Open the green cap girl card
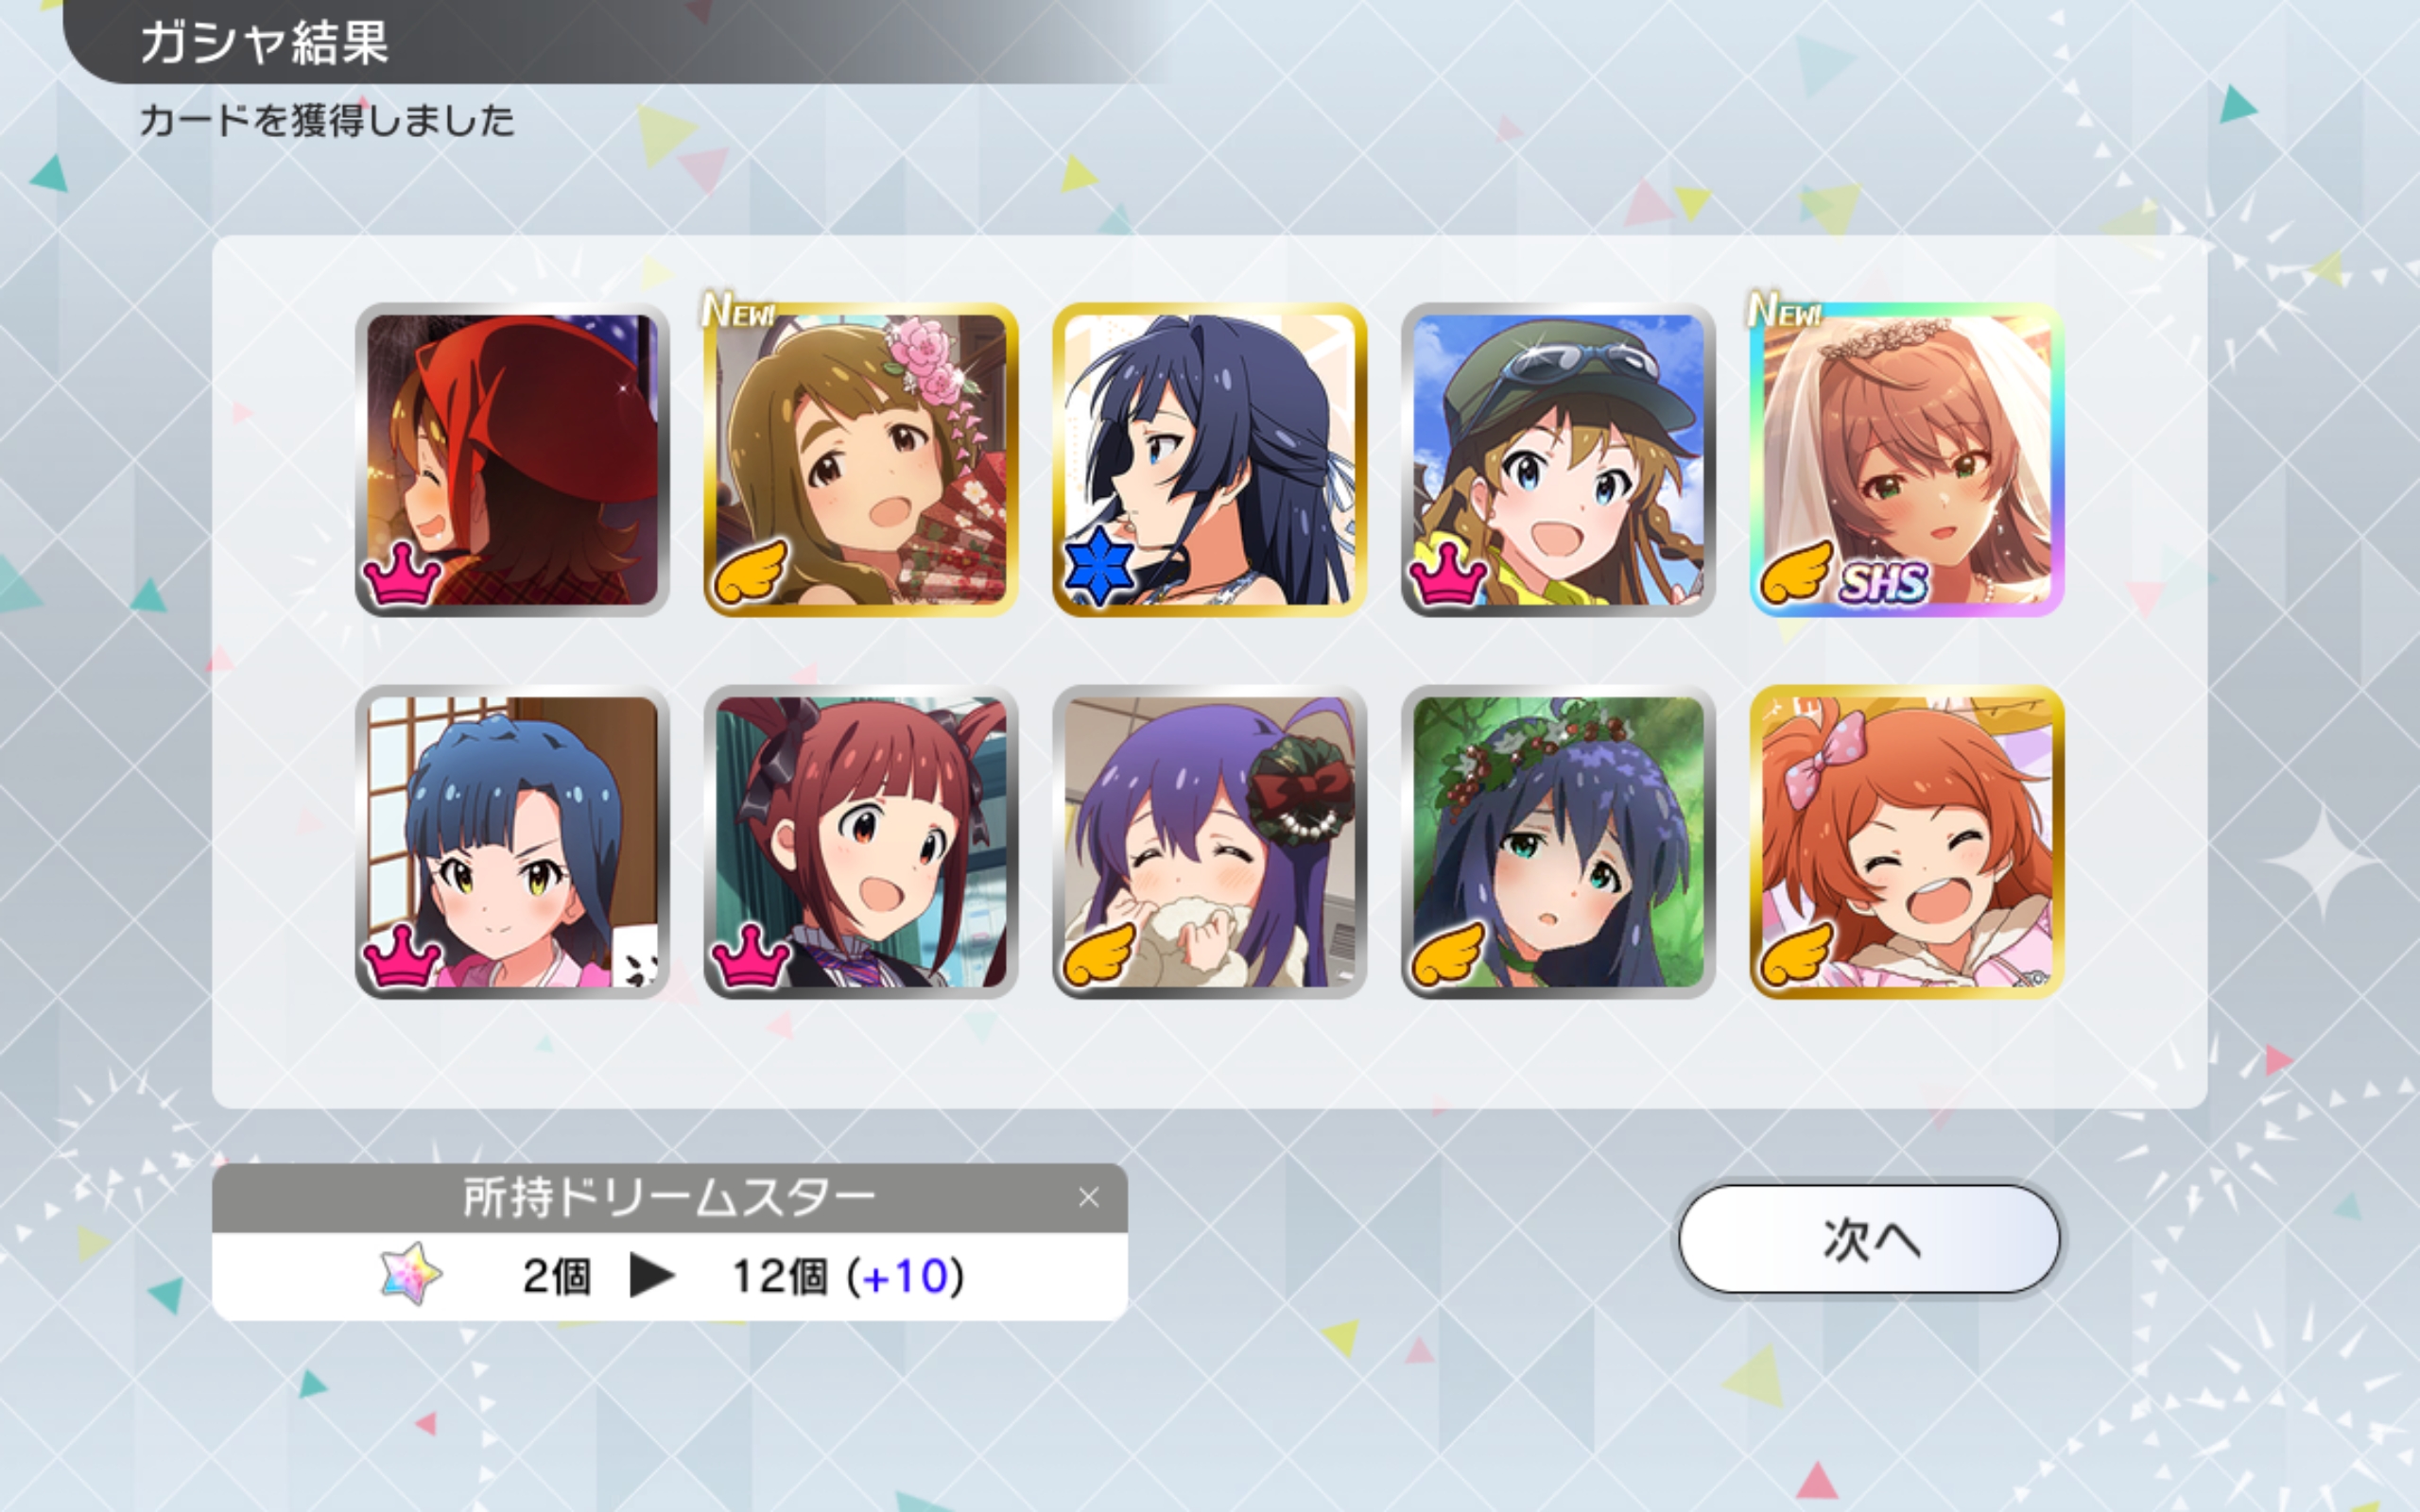Image resolution: width=2420 pixels, height=1512 pixels. (1558, 459)
